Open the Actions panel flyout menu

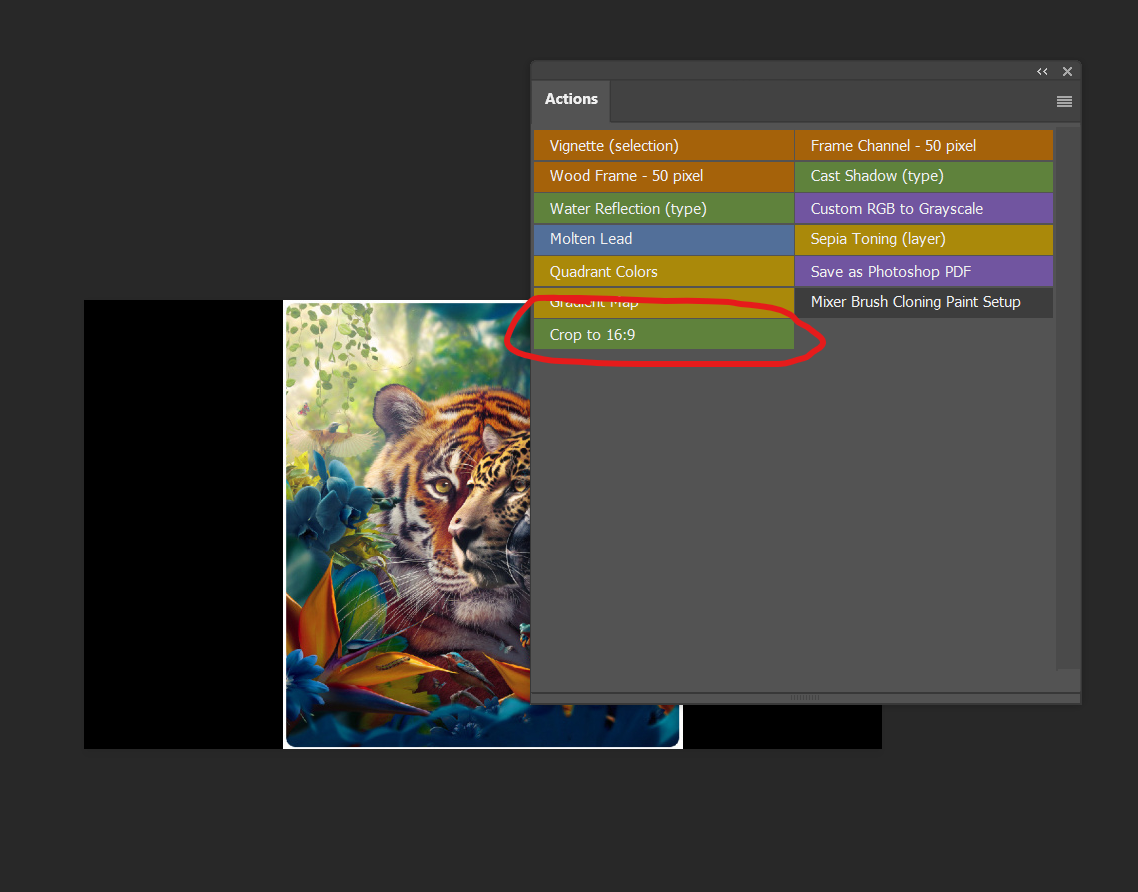1064,101
